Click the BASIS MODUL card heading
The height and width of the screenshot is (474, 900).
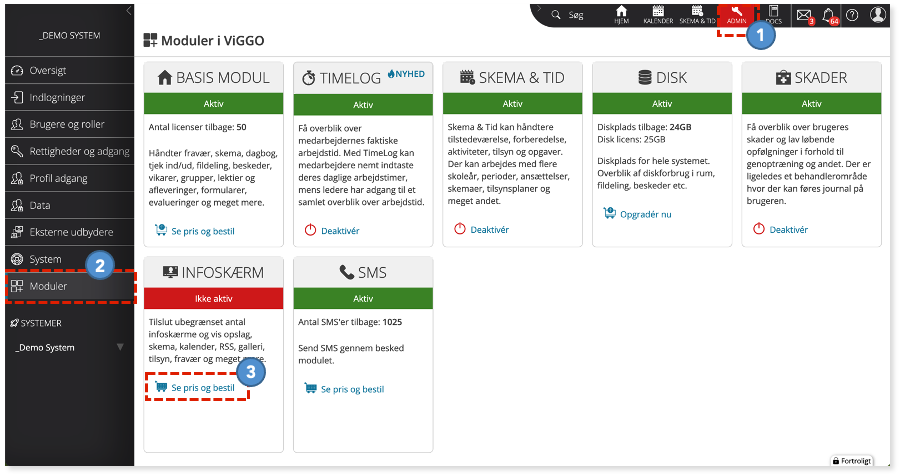coord(214,77)
